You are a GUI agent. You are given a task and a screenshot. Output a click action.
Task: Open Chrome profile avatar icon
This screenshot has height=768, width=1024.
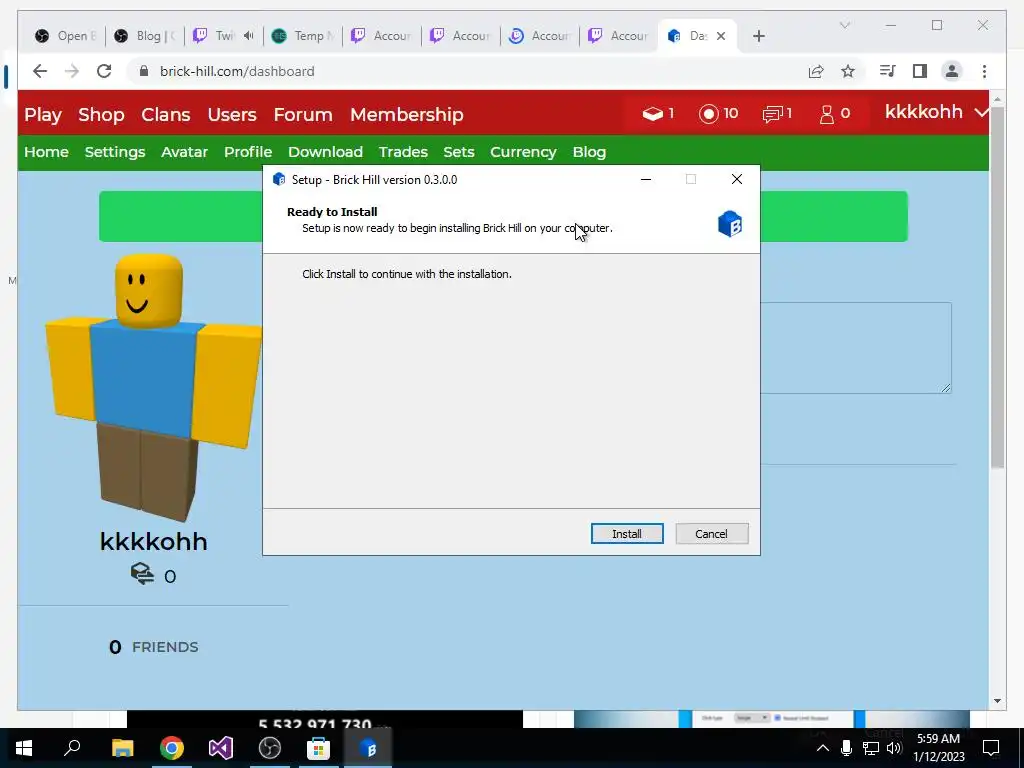(x=952, y=71)
